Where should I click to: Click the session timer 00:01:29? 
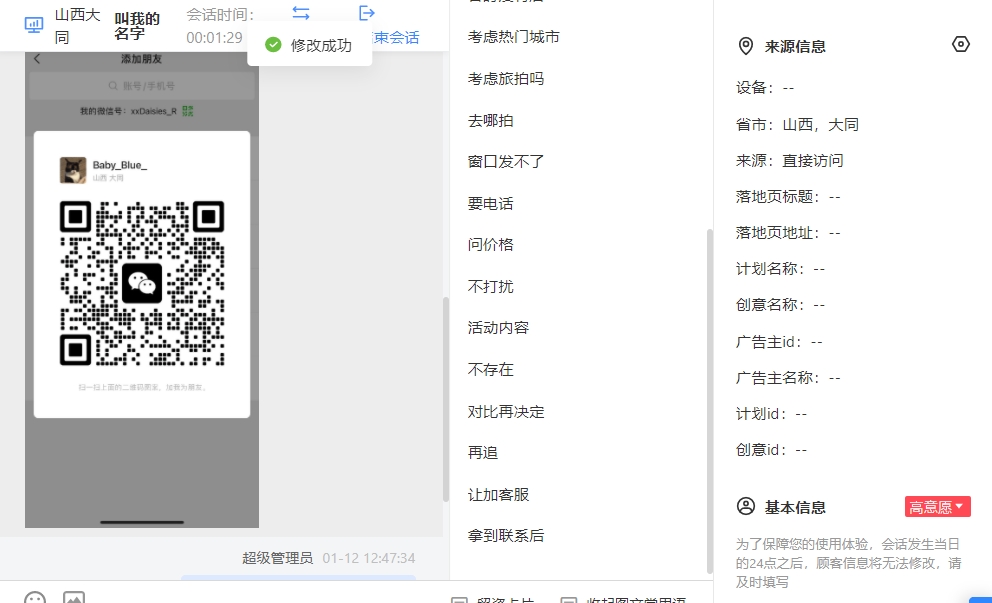[214, 38]
